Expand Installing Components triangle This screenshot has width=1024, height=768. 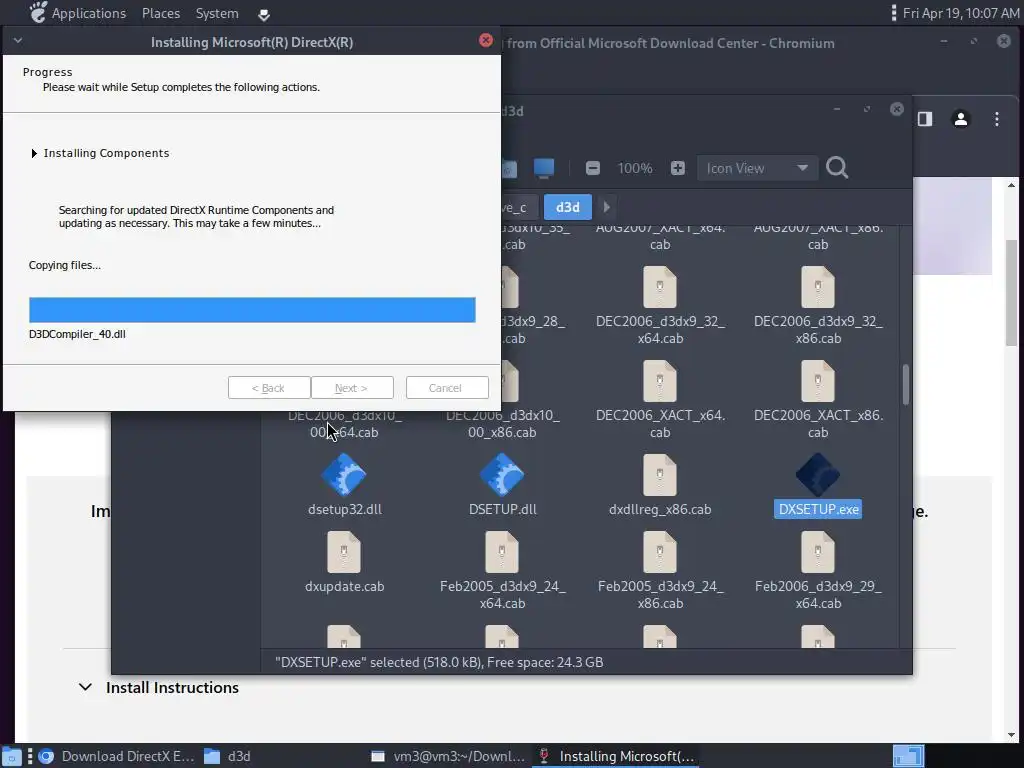click(34, 153)
